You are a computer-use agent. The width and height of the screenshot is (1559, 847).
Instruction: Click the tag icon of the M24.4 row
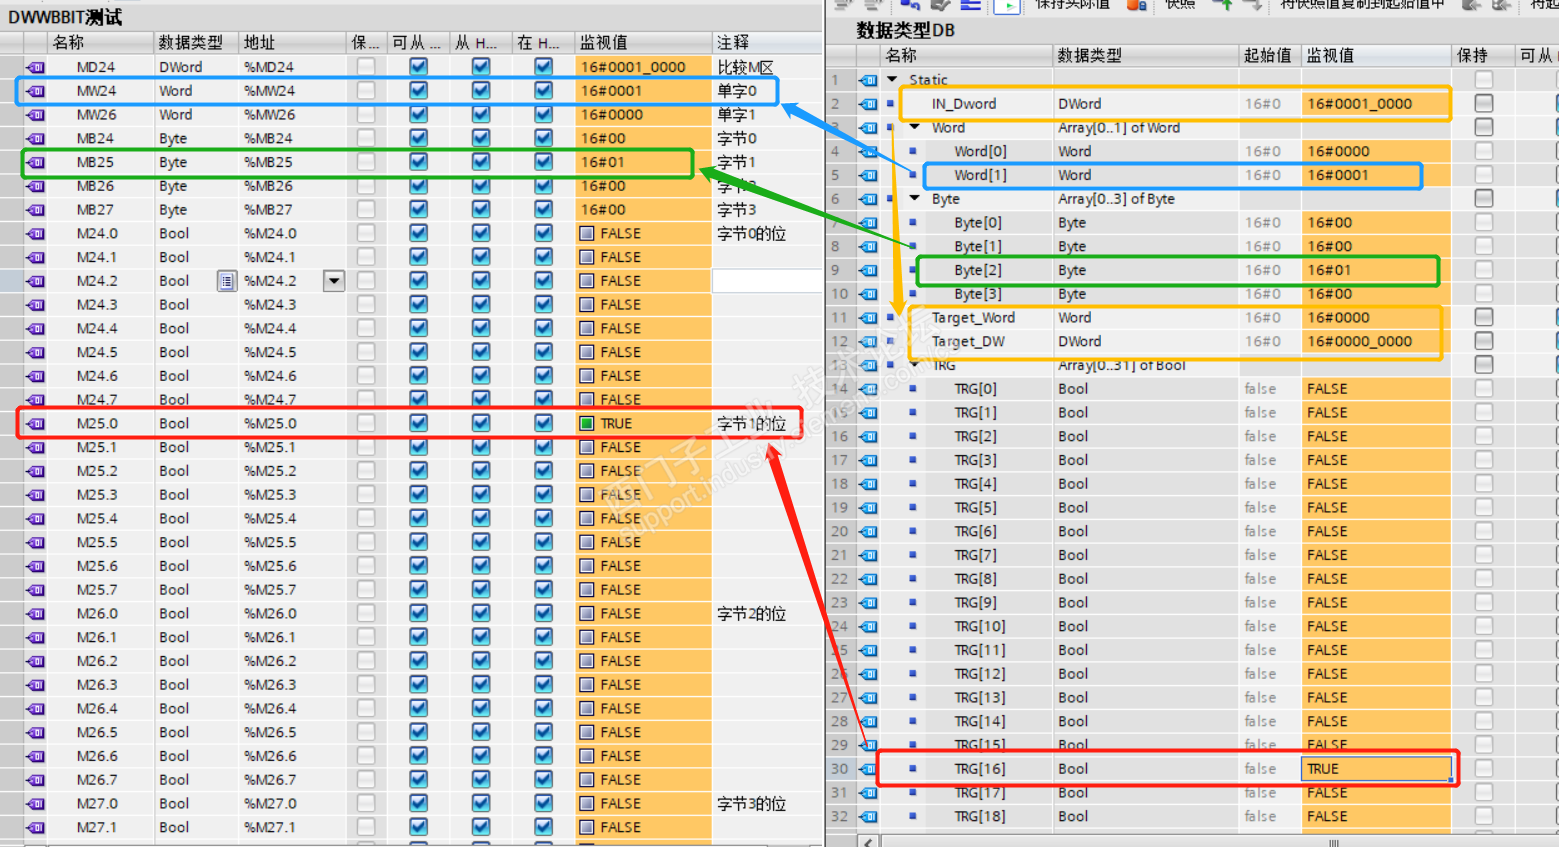coord(36,328)
